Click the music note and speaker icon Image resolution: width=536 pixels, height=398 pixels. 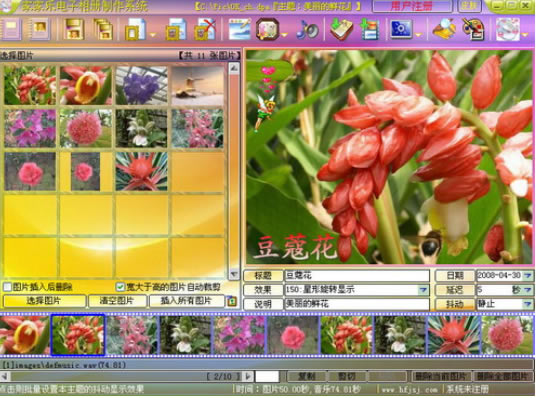[x=308, y=30]
